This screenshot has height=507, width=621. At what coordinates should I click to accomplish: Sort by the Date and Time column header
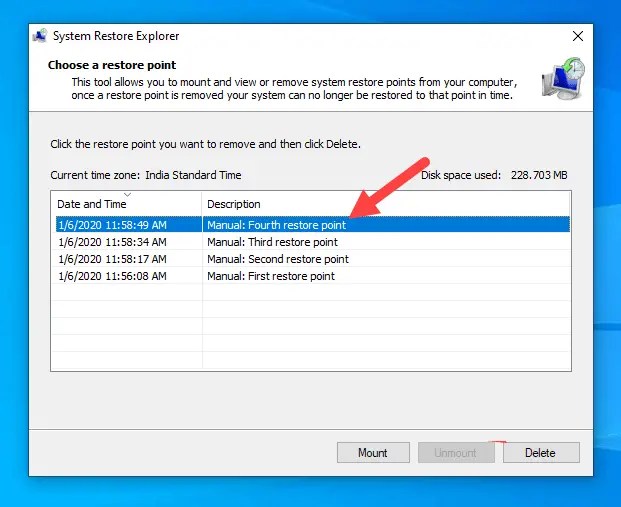pos(126,204)
